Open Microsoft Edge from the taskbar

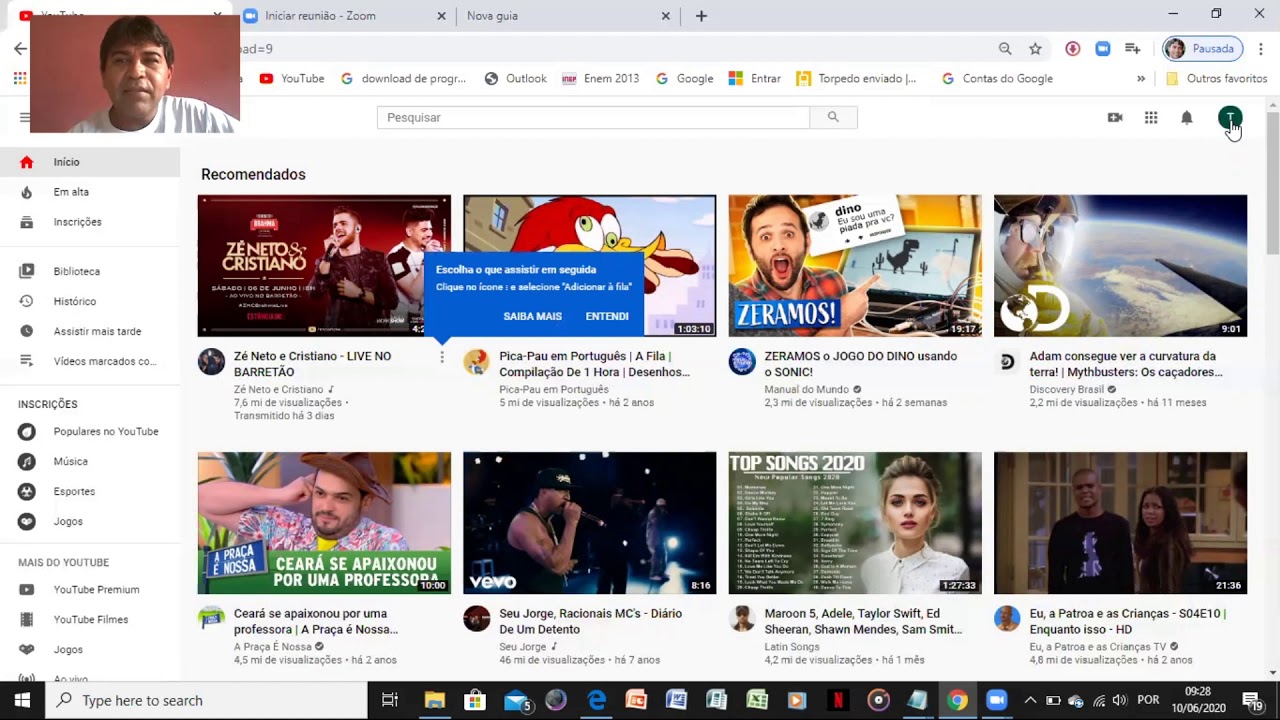coord(596,700)
